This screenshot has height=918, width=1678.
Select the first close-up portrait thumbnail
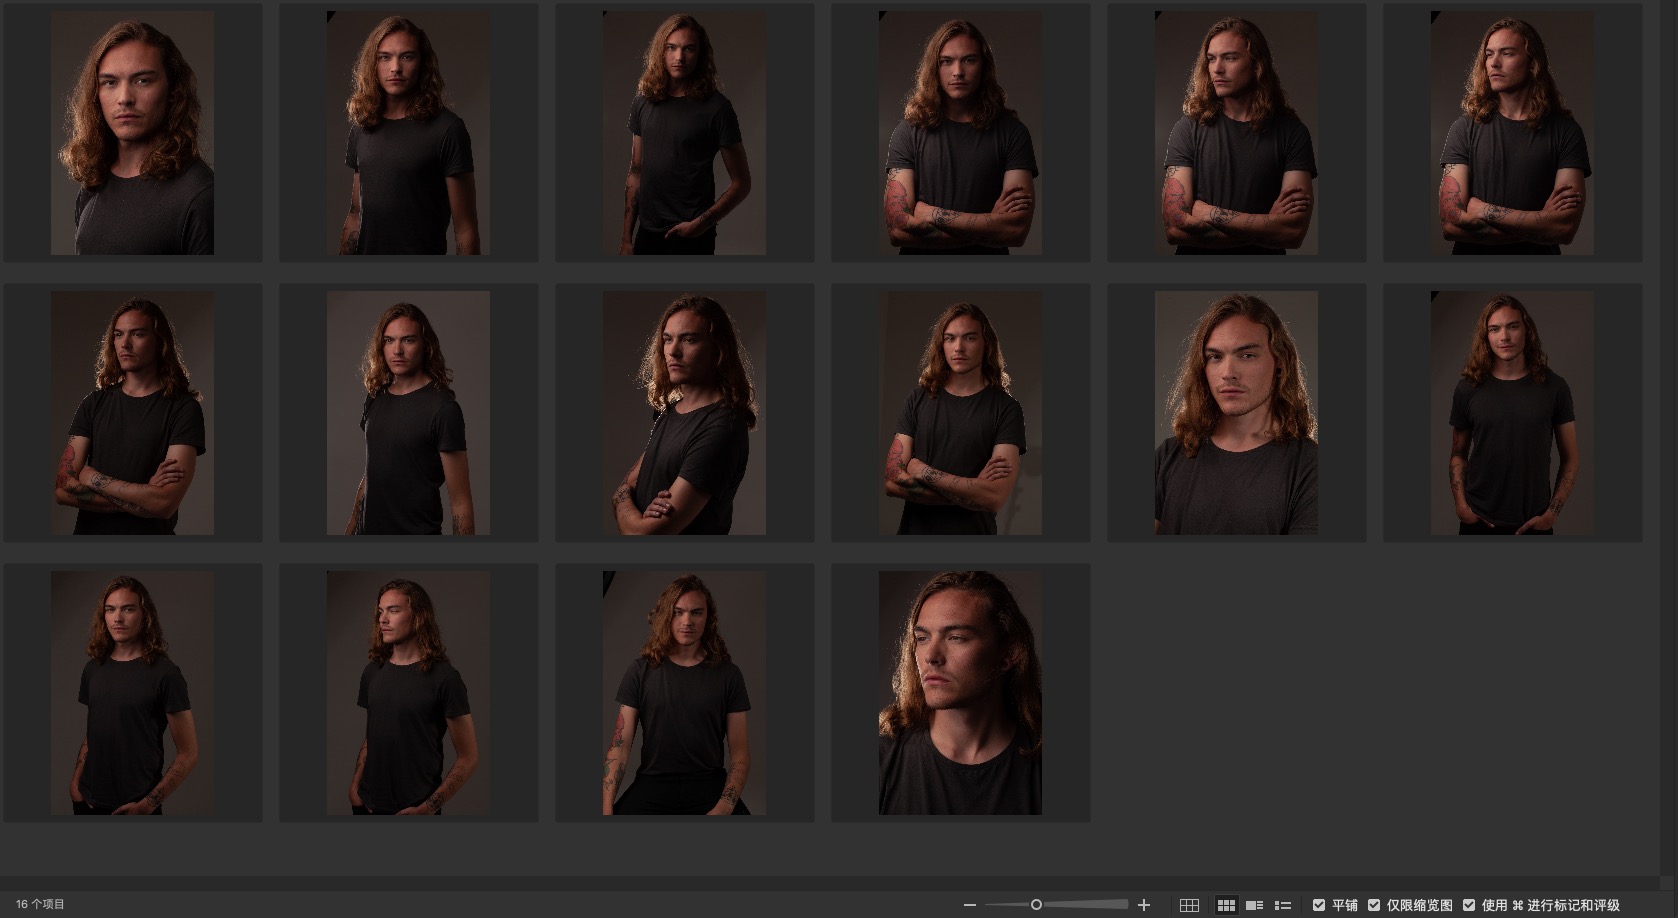click(x=132, y=133)
